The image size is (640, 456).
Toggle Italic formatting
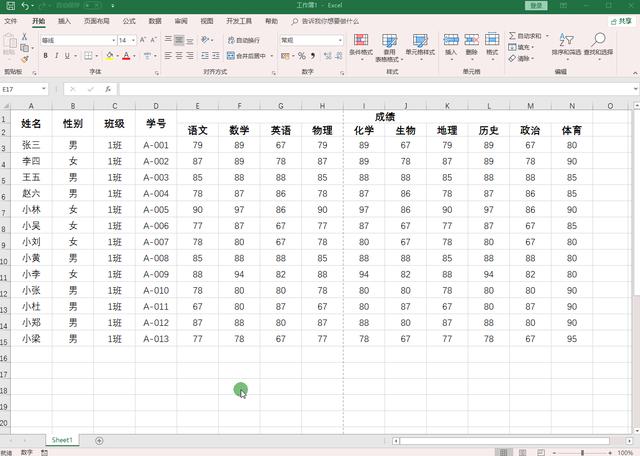click(56, 56)
